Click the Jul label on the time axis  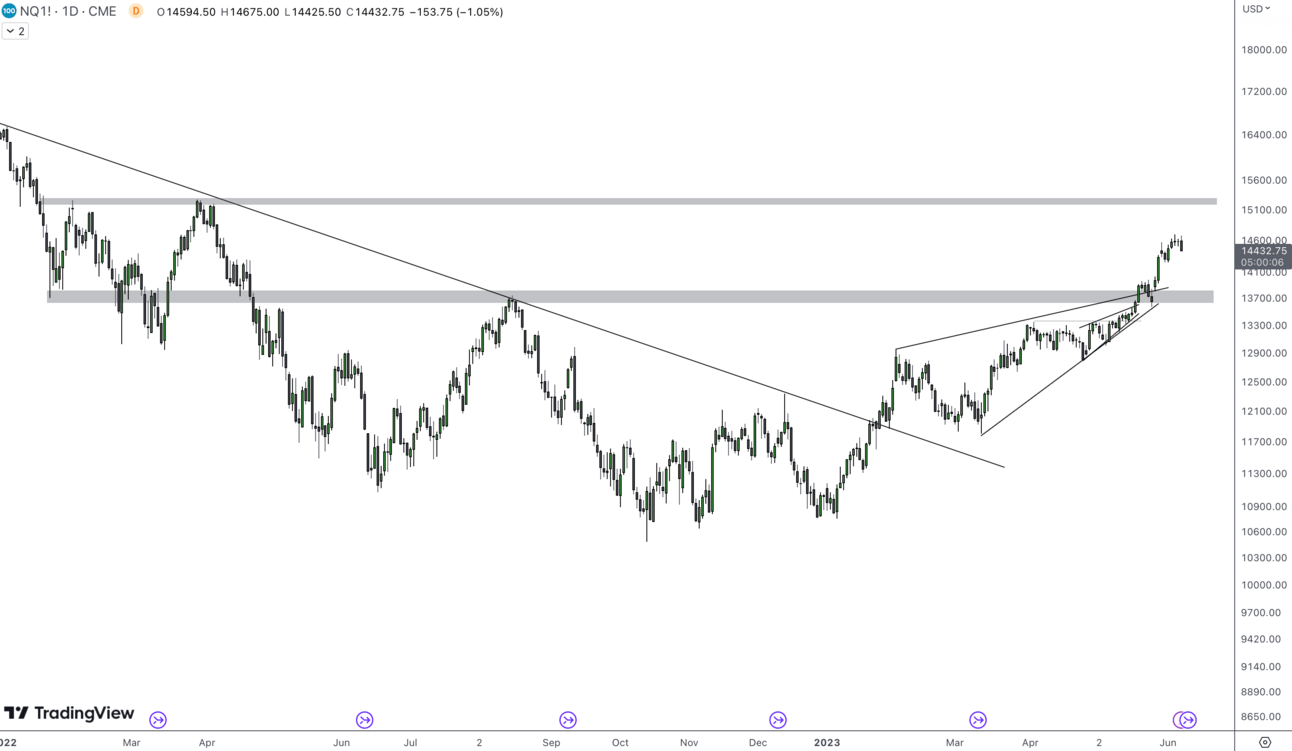411,743
